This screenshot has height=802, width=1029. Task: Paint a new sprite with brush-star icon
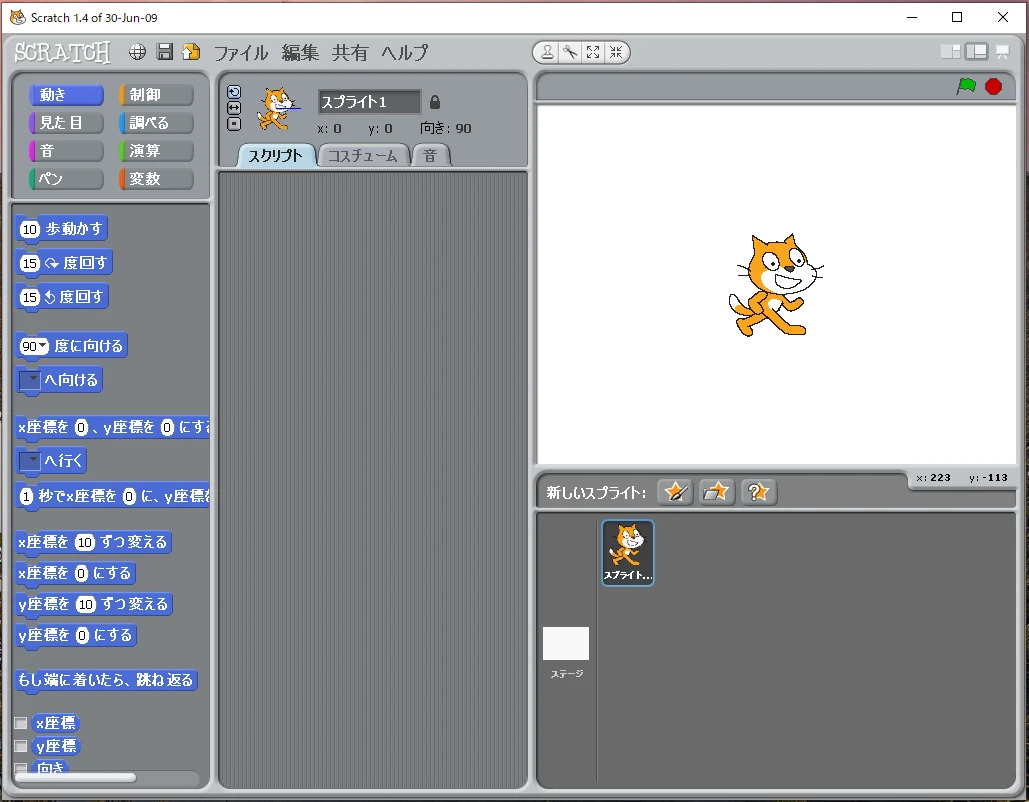(x=676, y=492)
